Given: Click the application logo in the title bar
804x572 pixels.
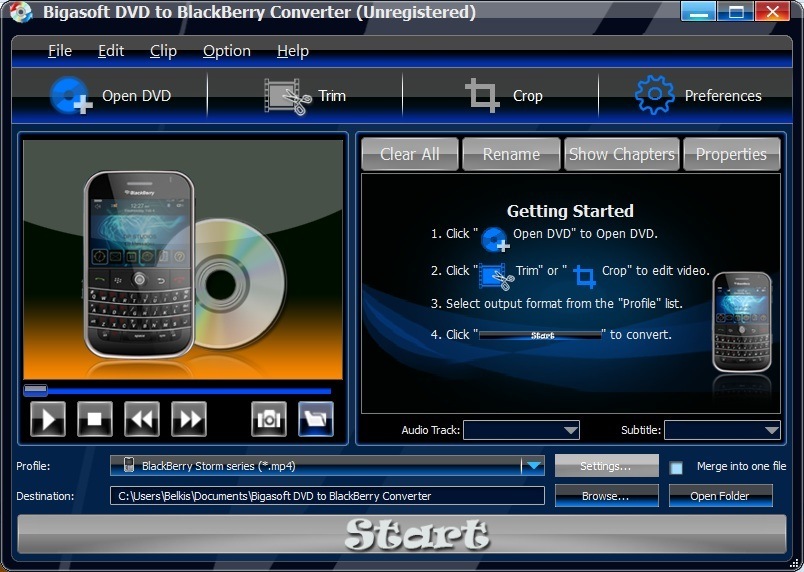Looking at the screenshot, I should 21,12.
